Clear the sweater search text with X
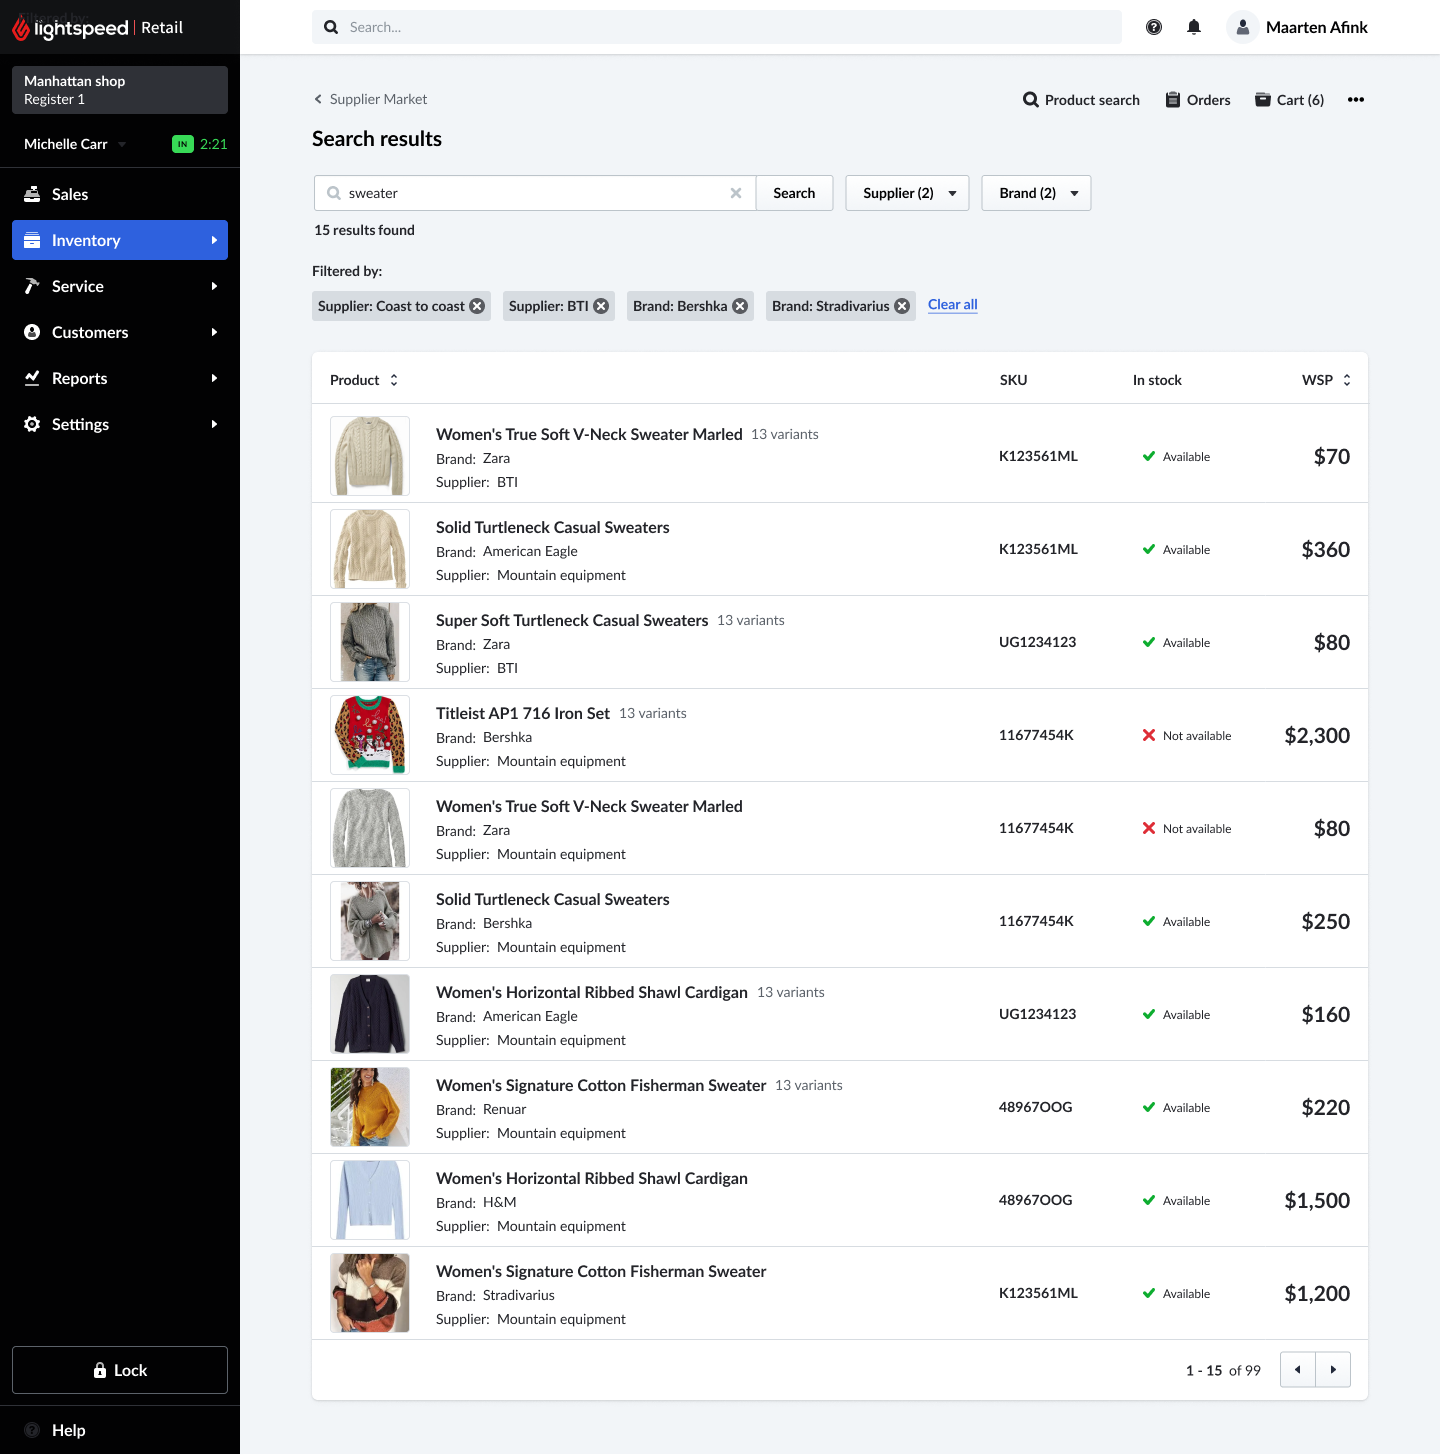Viewport: 1440px width, 1454px height. tap(736, 193)
